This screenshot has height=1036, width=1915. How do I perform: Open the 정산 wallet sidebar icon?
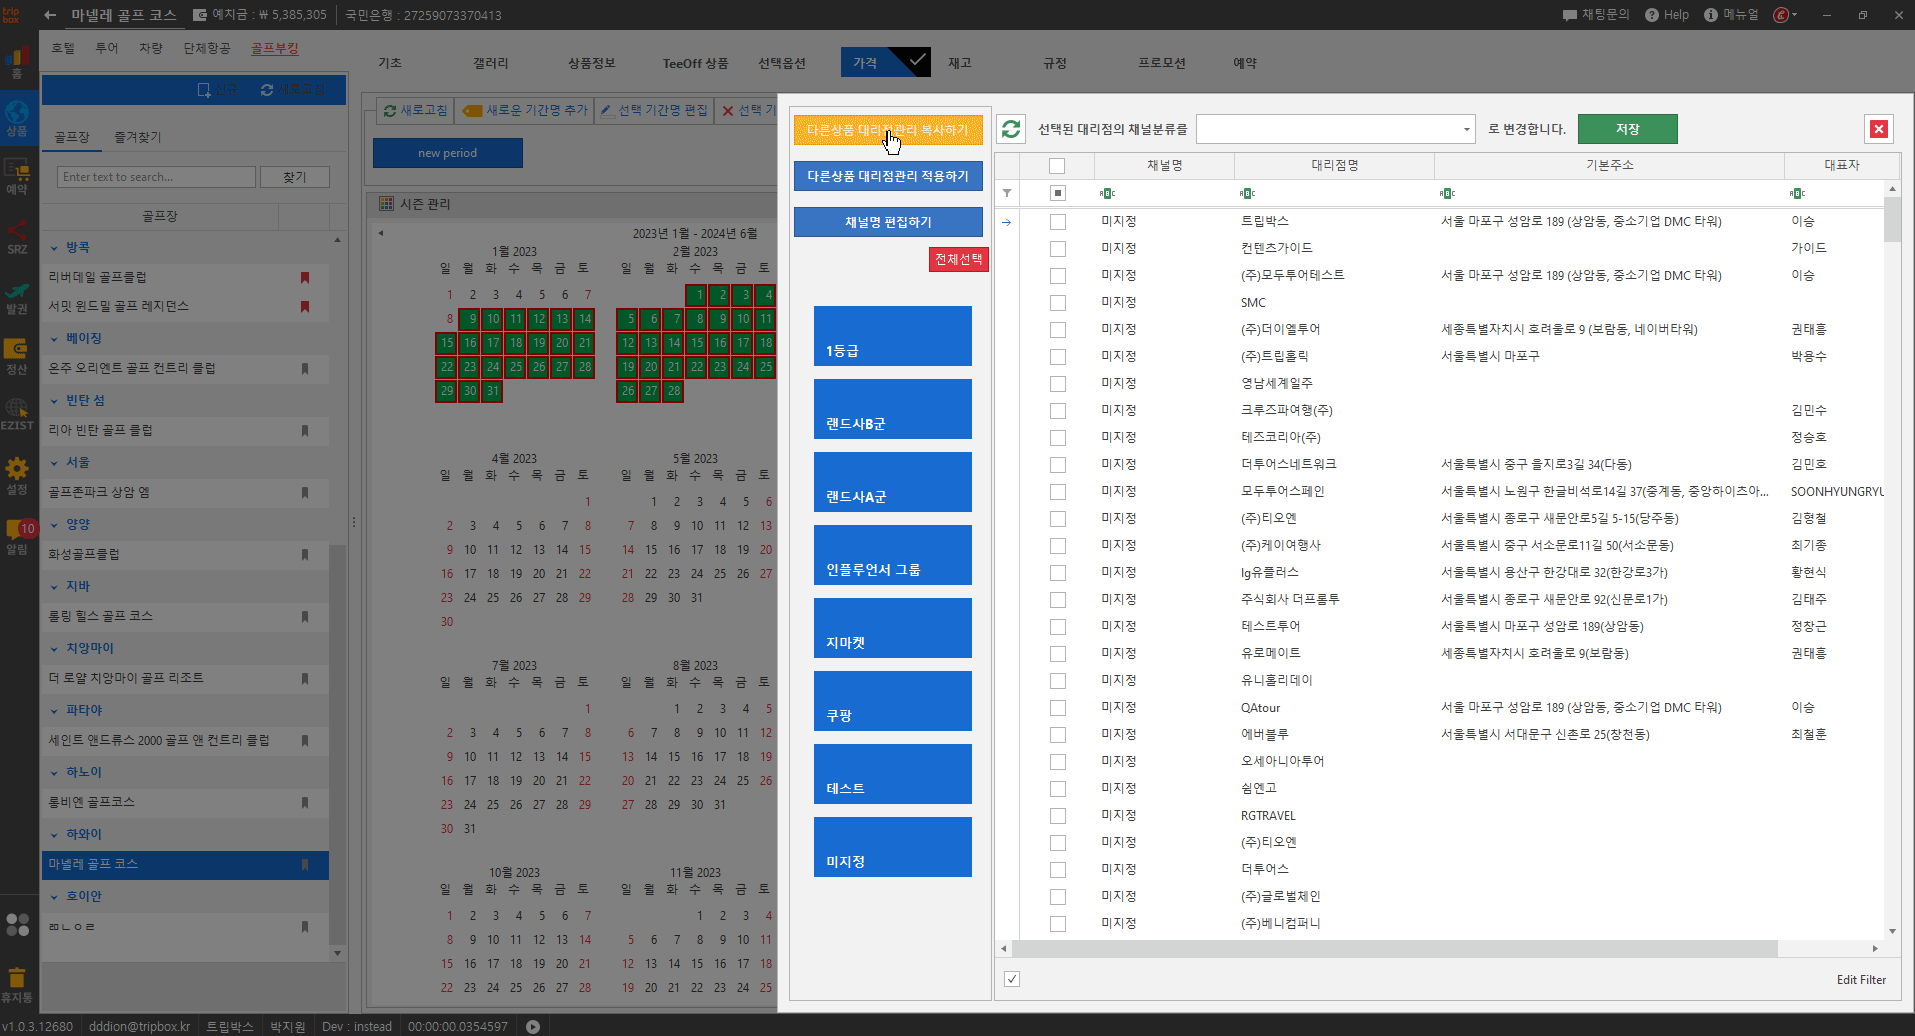[17, 356]
